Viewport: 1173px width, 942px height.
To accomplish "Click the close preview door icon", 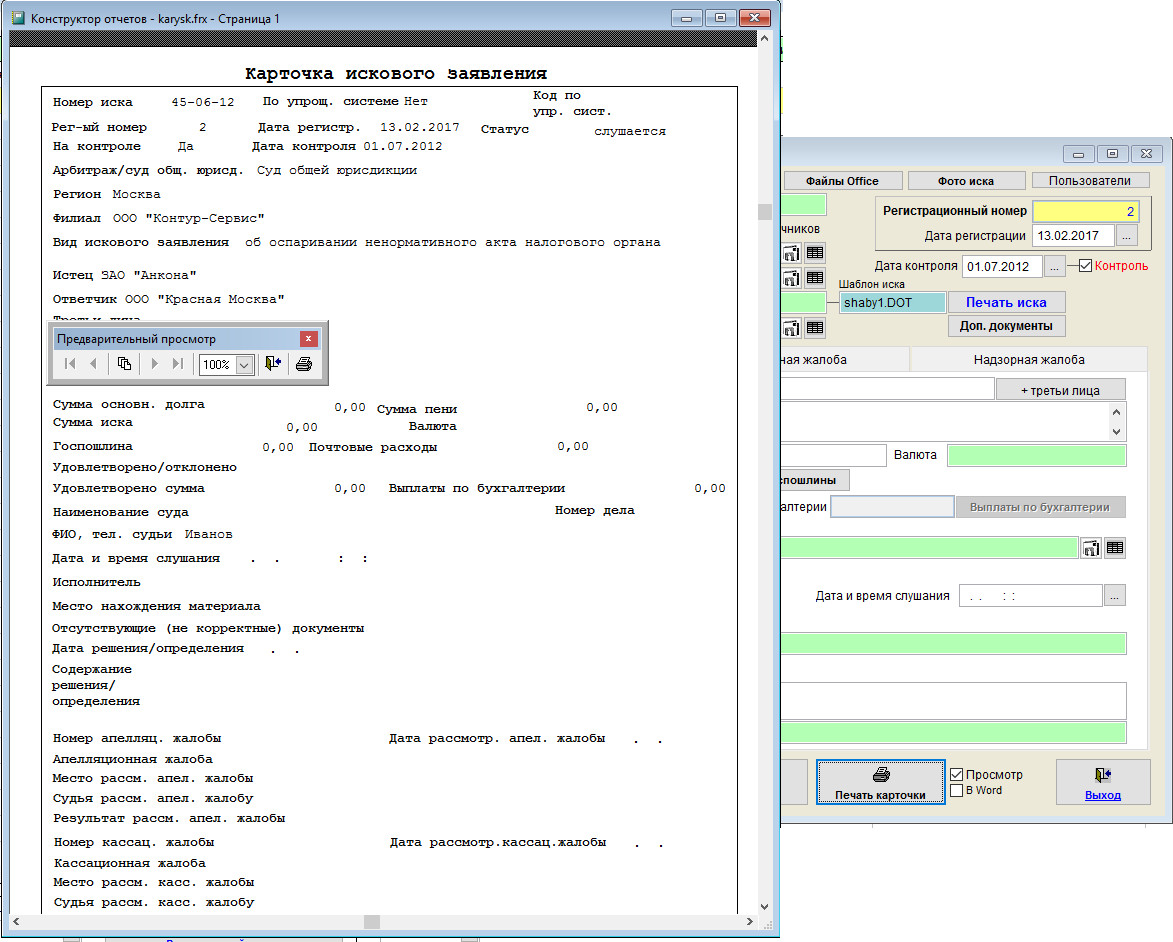I will (x=273, y=364).
